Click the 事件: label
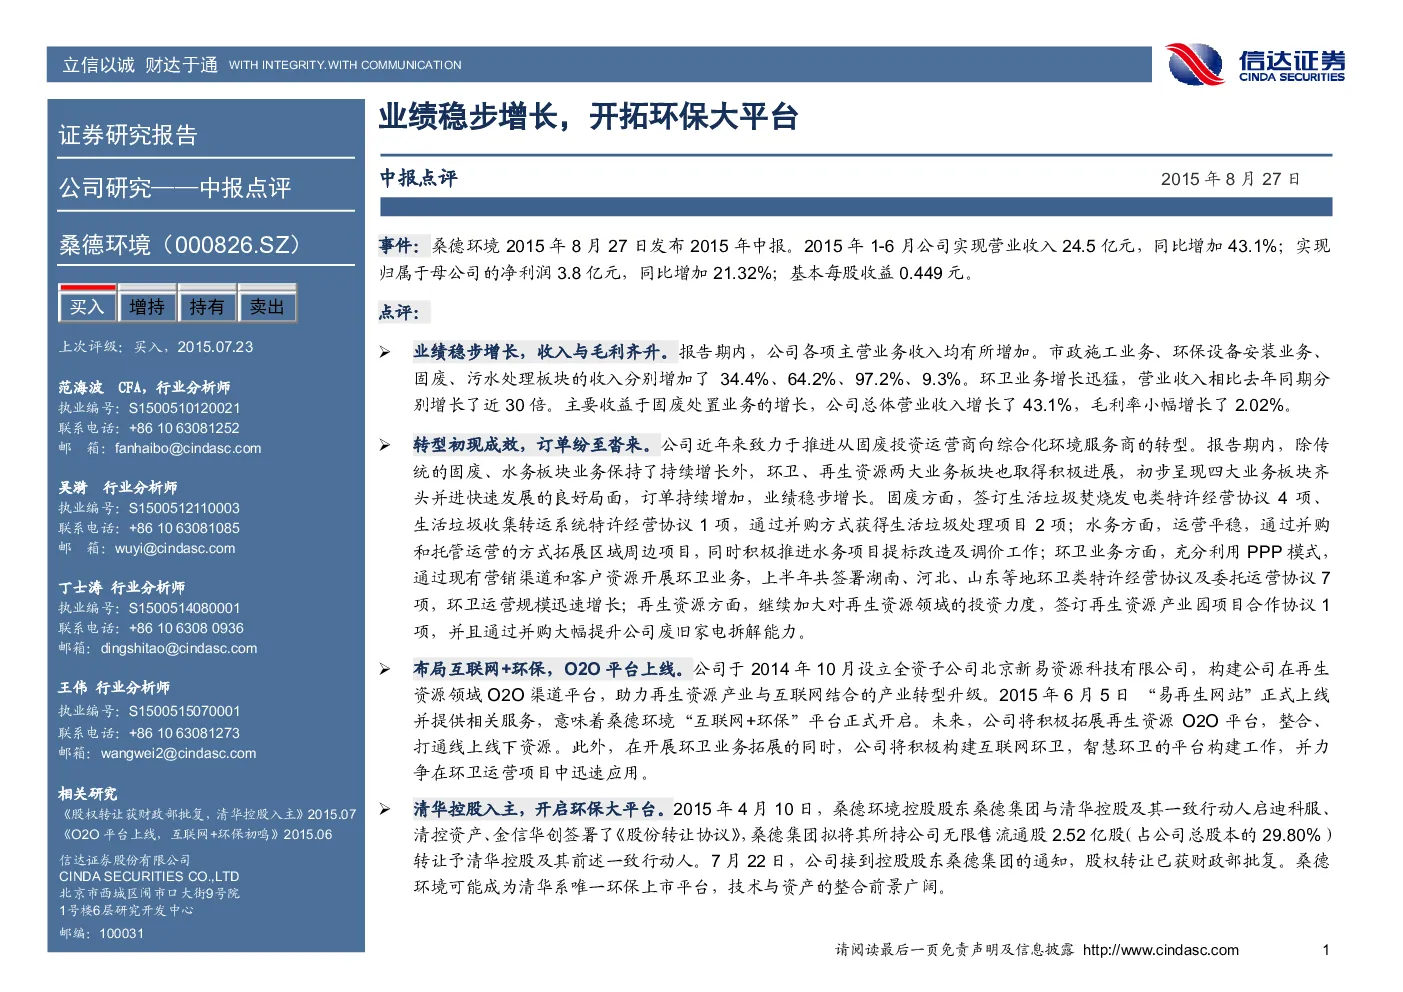 pos(400,245)
